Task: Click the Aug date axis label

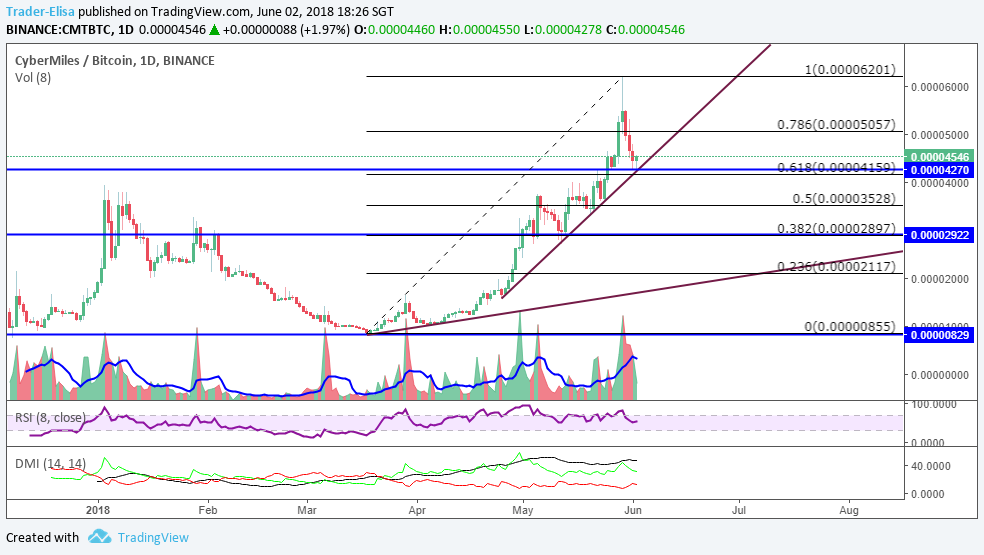Action: coord(848,510)
